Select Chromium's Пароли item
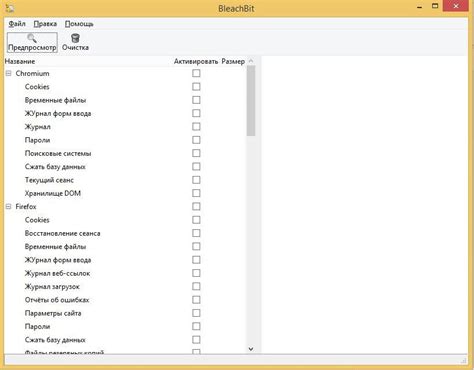Viewport: 474px width, 370px height. [37, 140]
